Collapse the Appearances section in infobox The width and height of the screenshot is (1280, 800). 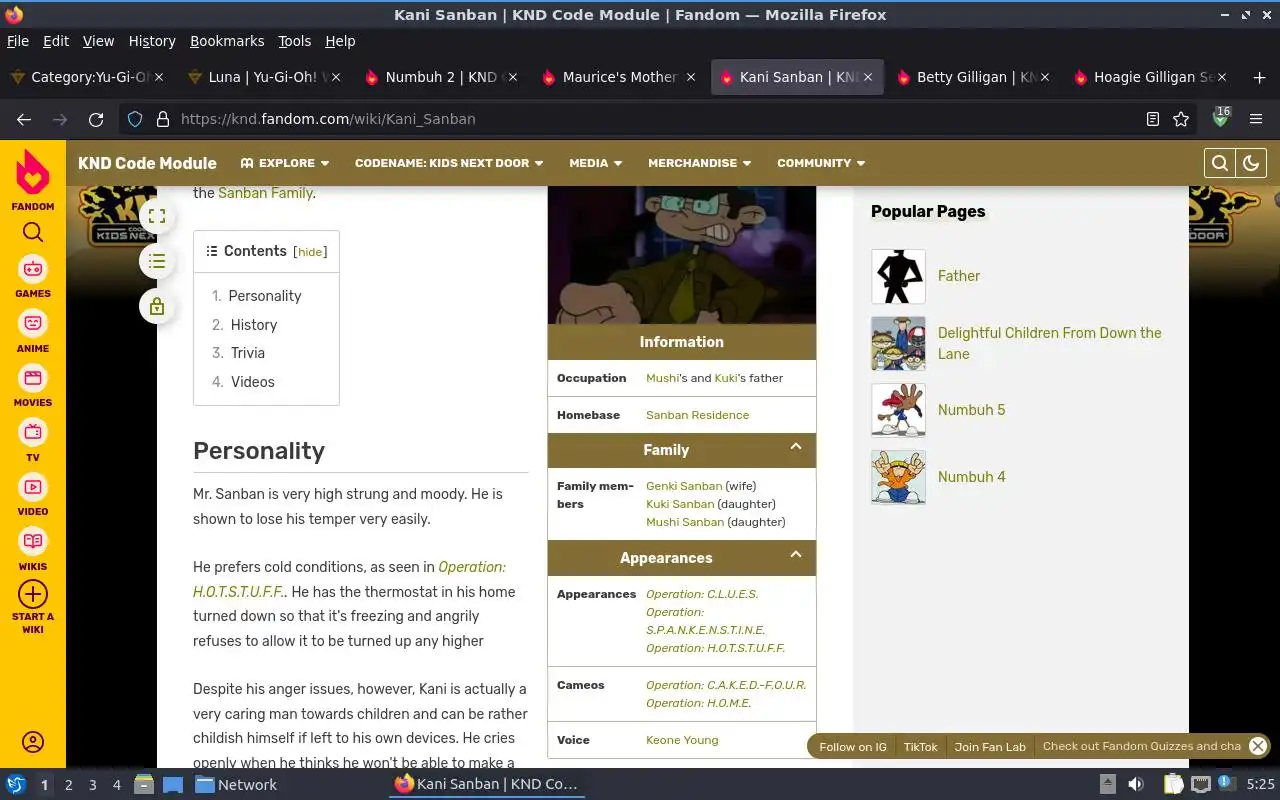tap(796, 555)
